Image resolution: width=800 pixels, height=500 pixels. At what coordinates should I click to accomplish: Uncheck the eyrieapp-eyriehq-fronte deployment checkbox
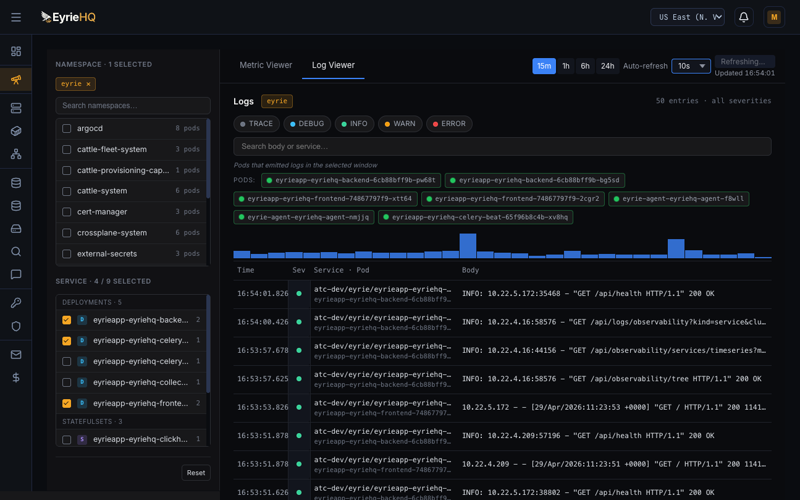tap(66, 403)
